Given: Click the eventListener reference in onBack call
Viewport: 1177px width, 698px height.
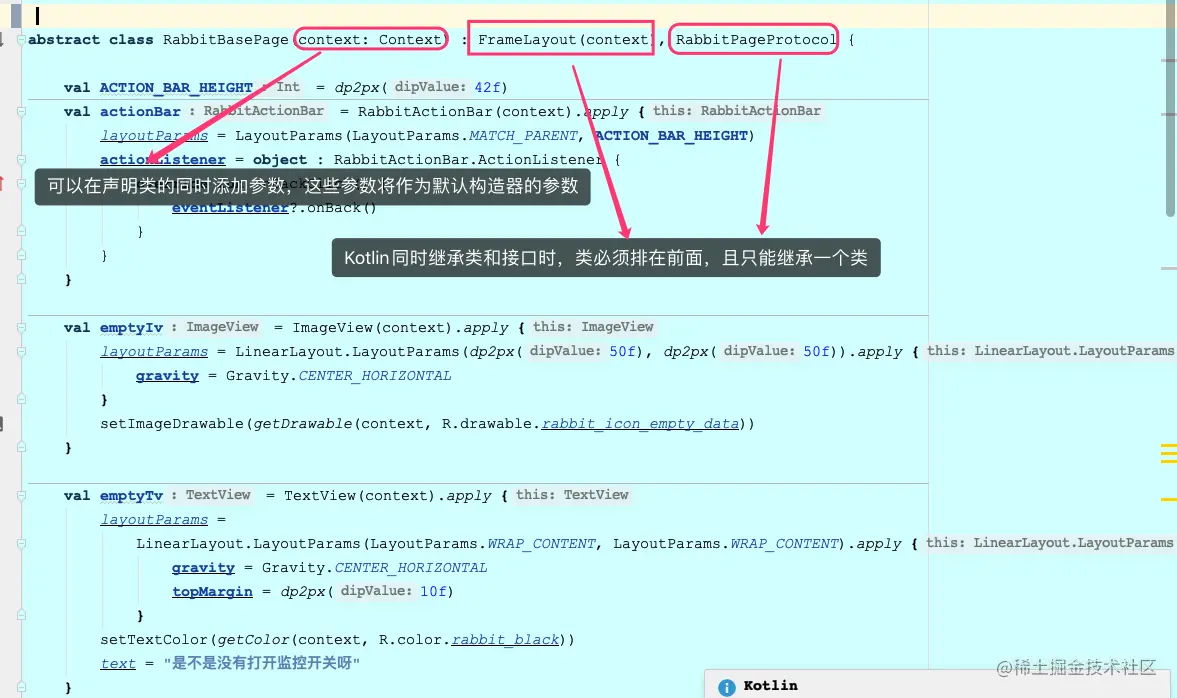Looking at the screenshot, I should pos(230,208).
